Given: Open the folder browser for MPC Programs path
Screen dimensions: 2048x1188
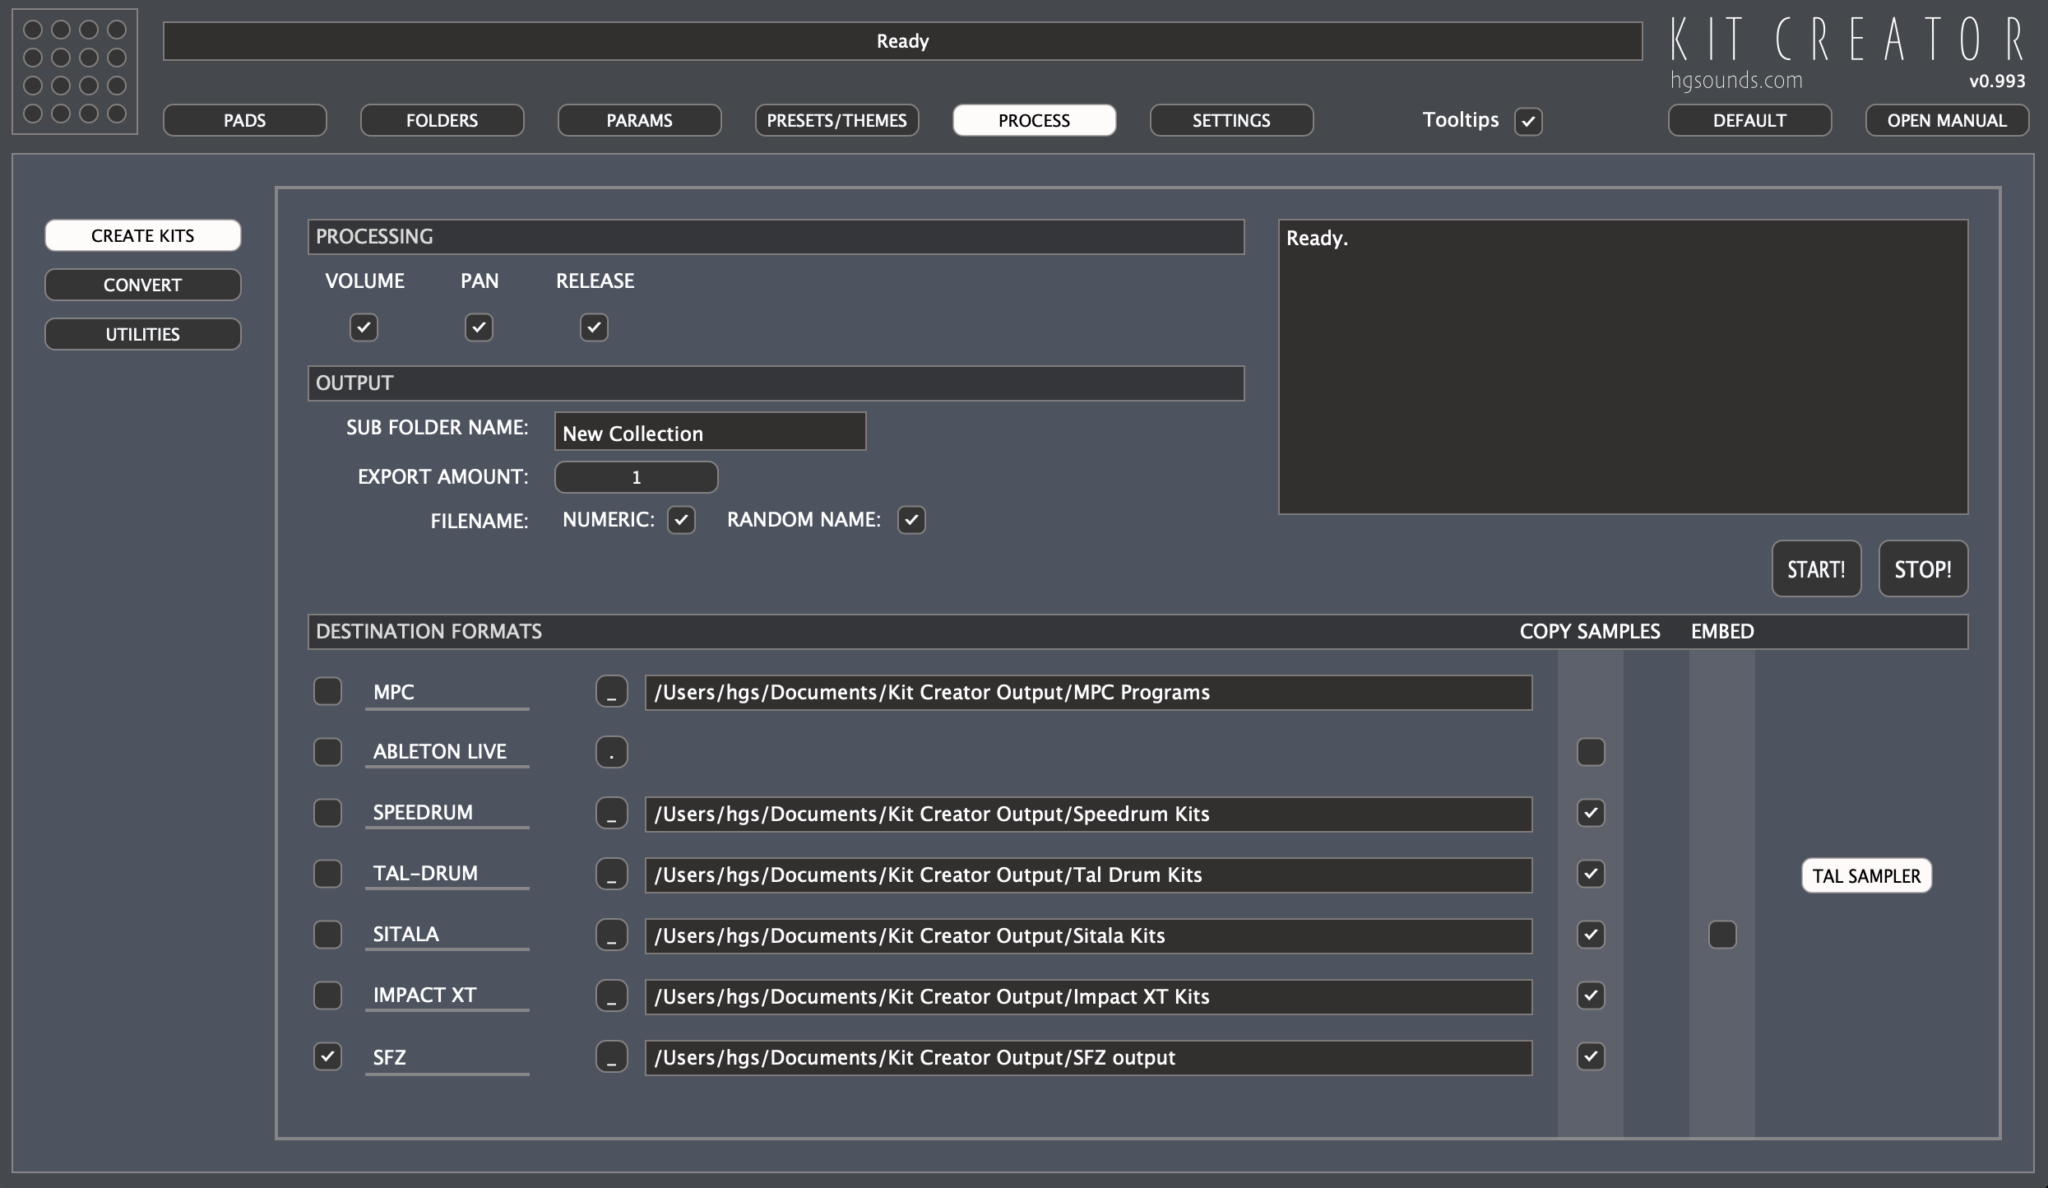Looking at the screenshot, I should pyautogui.click(x=611, y=691).
